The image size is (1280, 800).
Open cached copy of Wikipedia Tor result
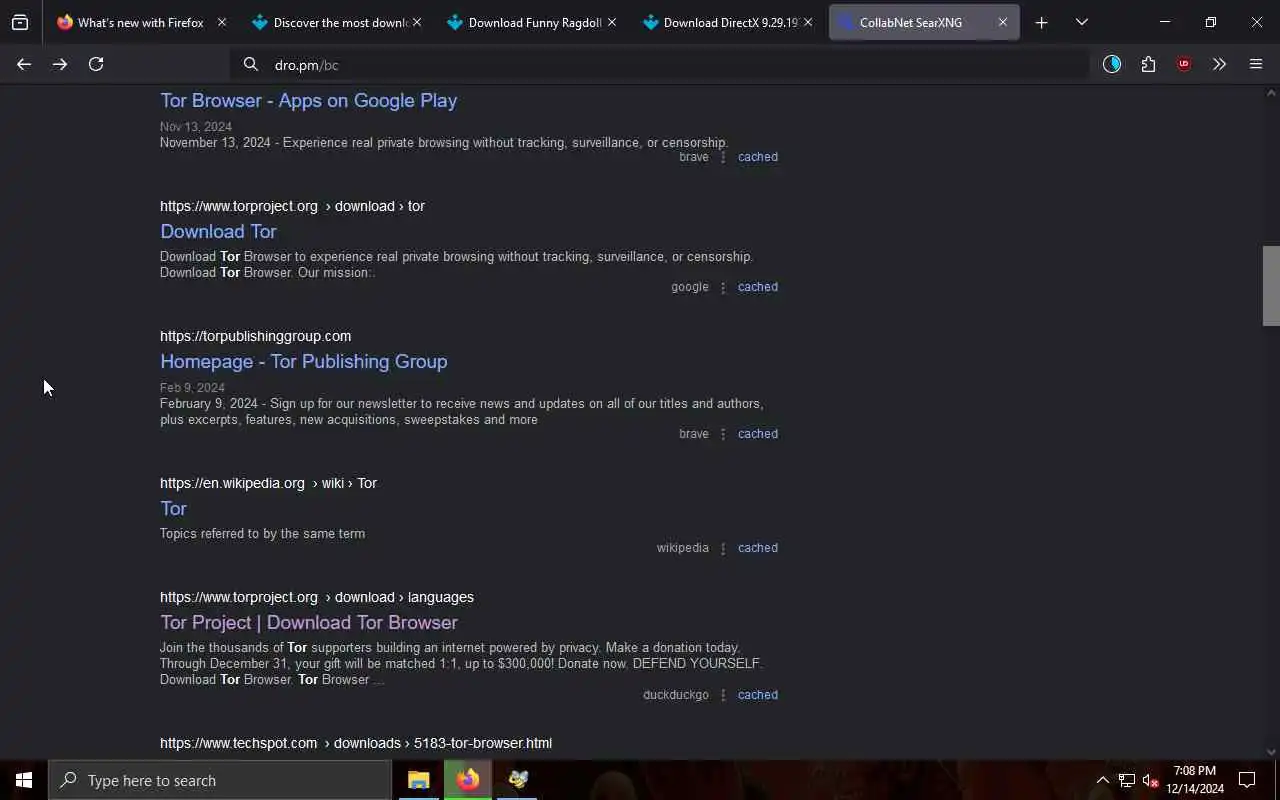coord(757,548)
